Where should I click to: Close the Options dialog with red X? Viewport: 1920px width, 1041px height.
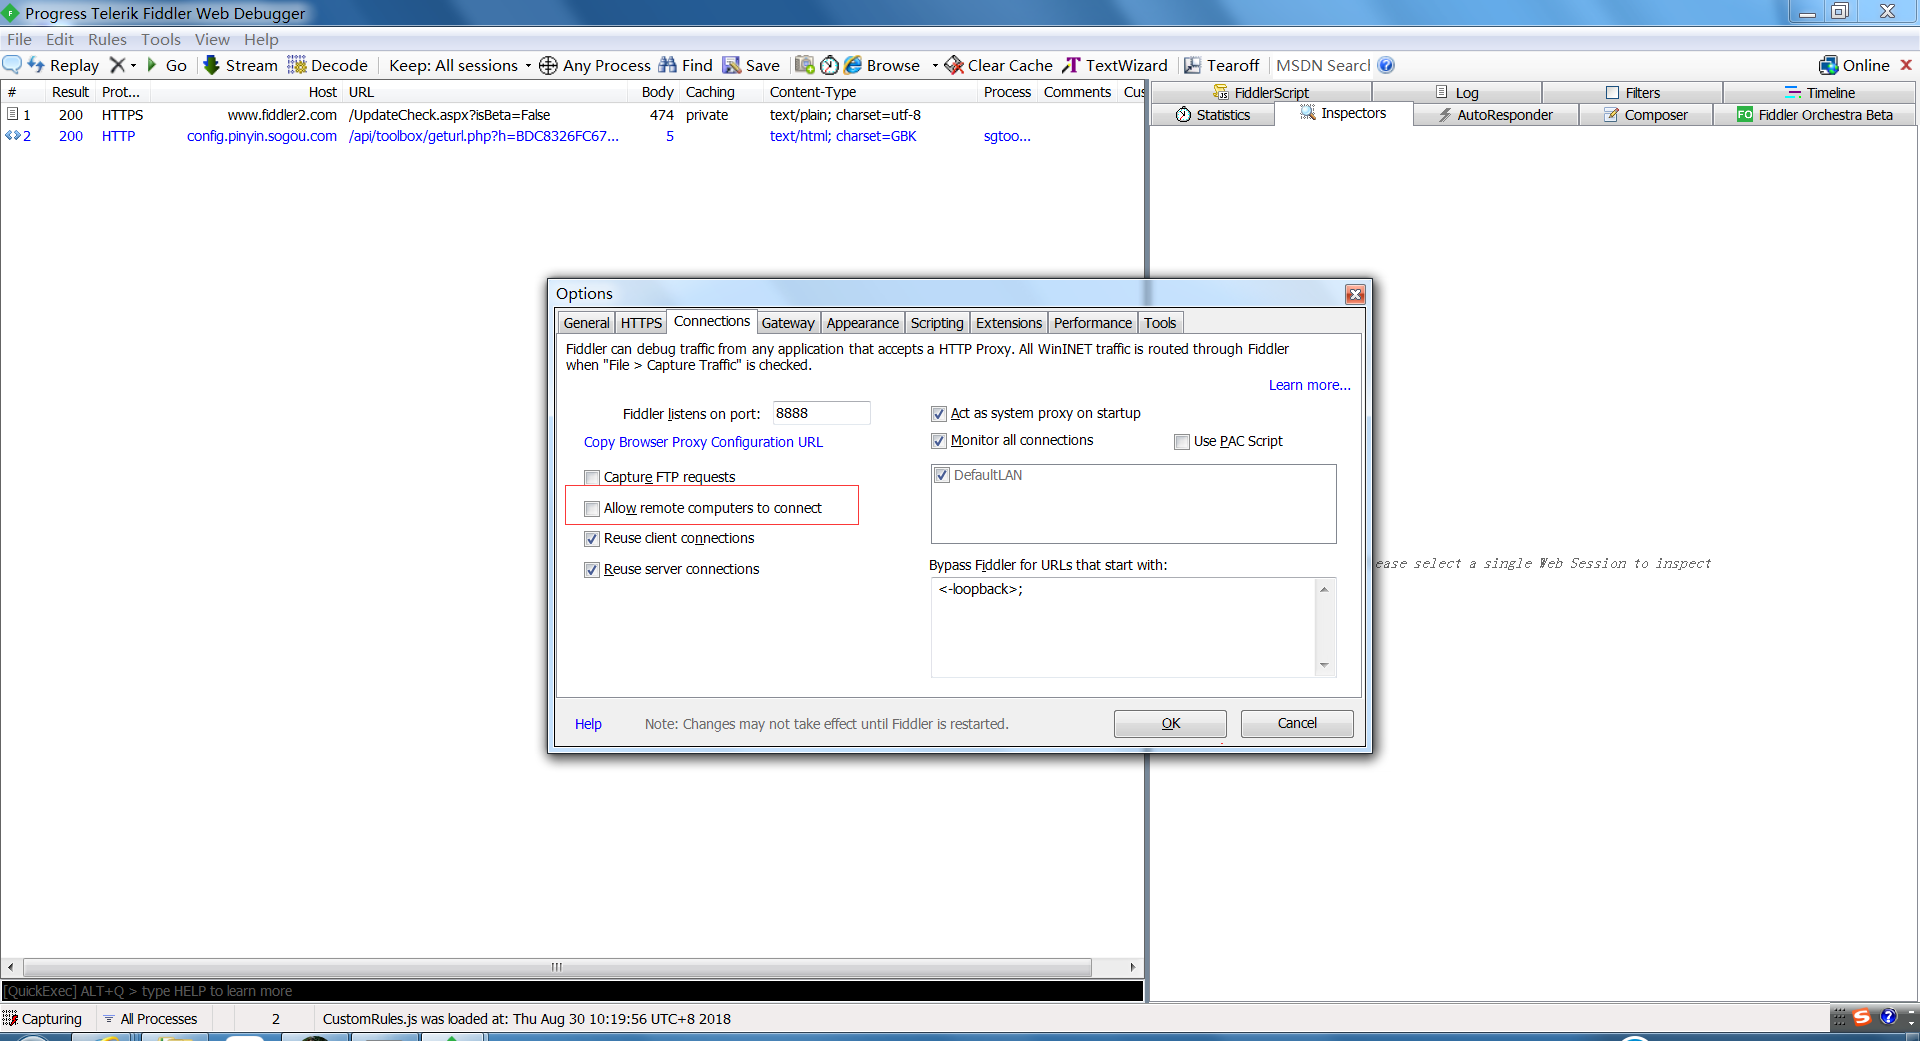click(x=1355, y=294)
